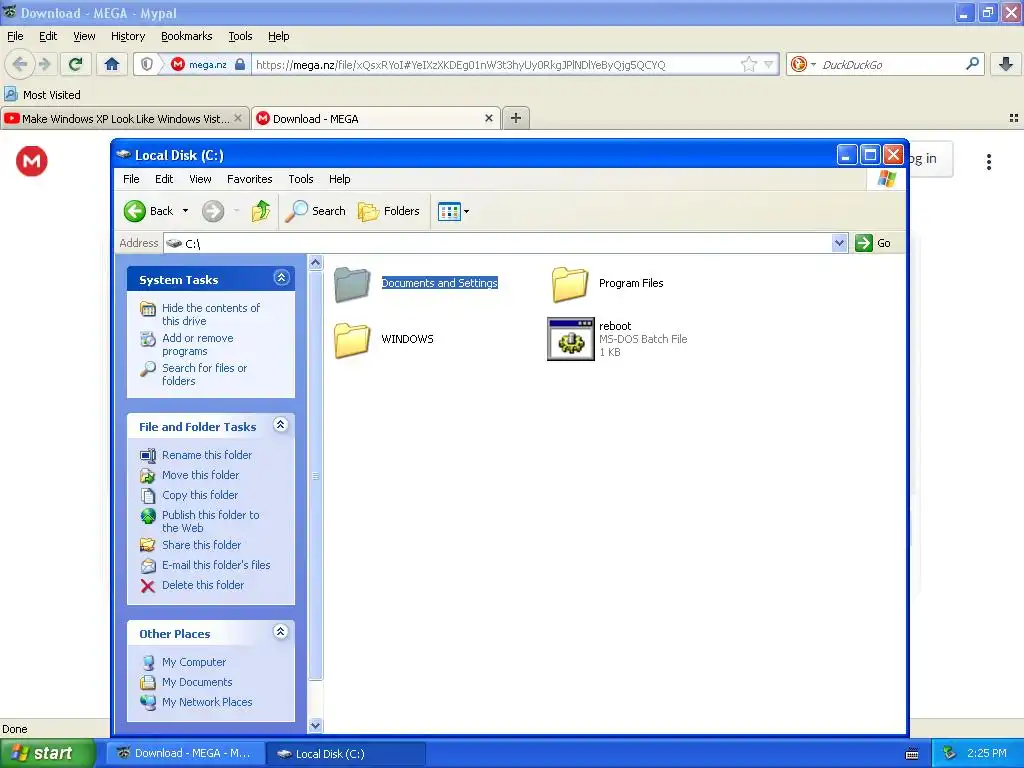
Task: Open Explorer Tools menu
Action: coord(300,179)
